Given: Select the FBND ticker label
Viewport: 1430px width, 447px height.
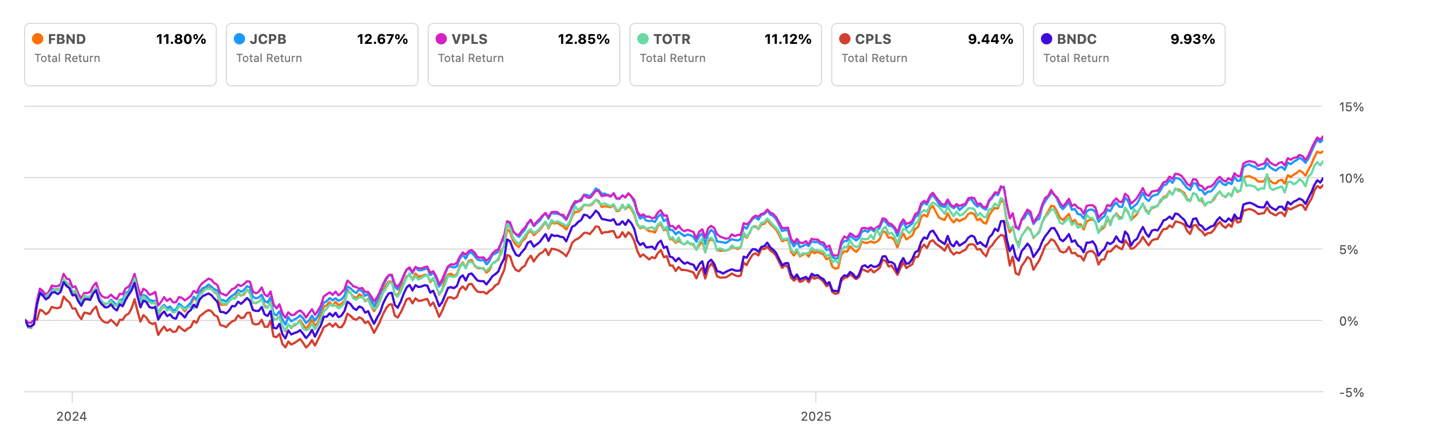Looking at the screenshot, I should click(67, 39).
